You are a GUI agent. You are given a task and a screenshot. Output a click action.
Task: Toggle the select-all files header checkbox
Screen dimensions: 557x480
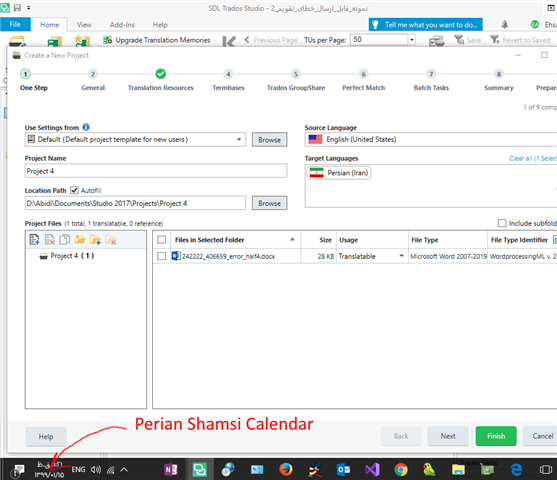pyautogui.click(x=162, y=240)
